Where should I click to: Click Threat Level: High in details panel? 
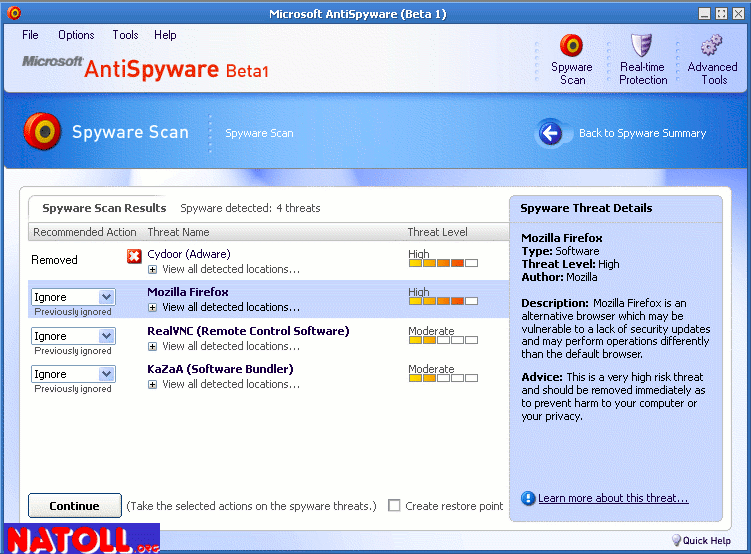click(x=570, y=264)
